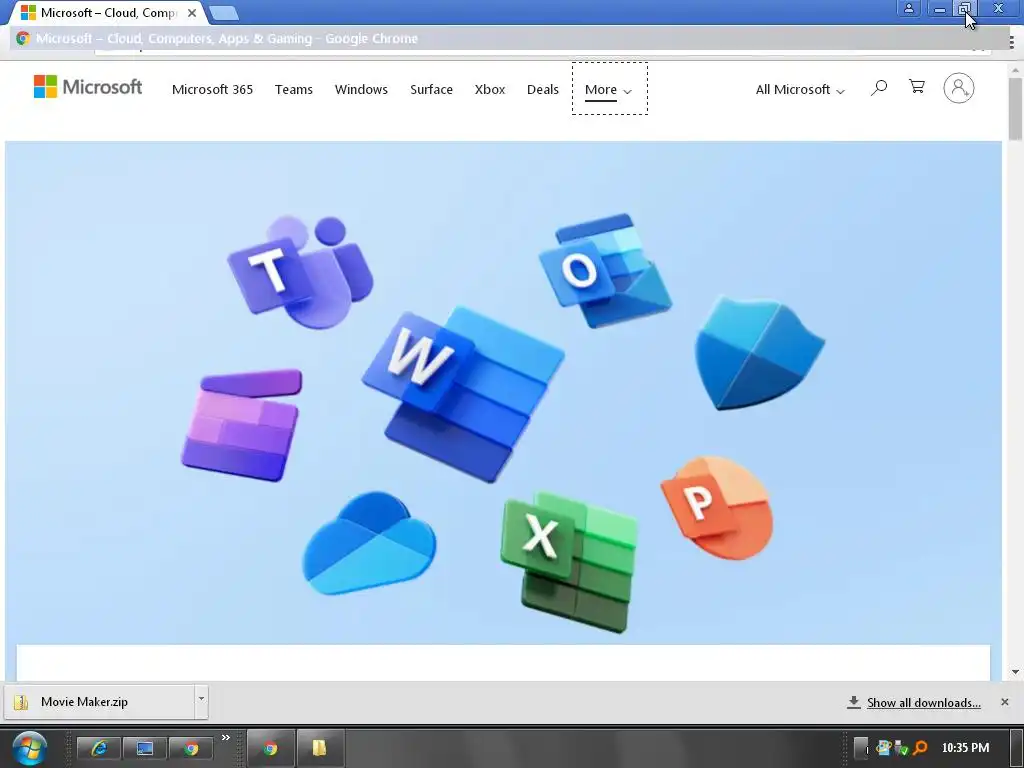Open Microsoft 365 nav link

coord(212,89)
